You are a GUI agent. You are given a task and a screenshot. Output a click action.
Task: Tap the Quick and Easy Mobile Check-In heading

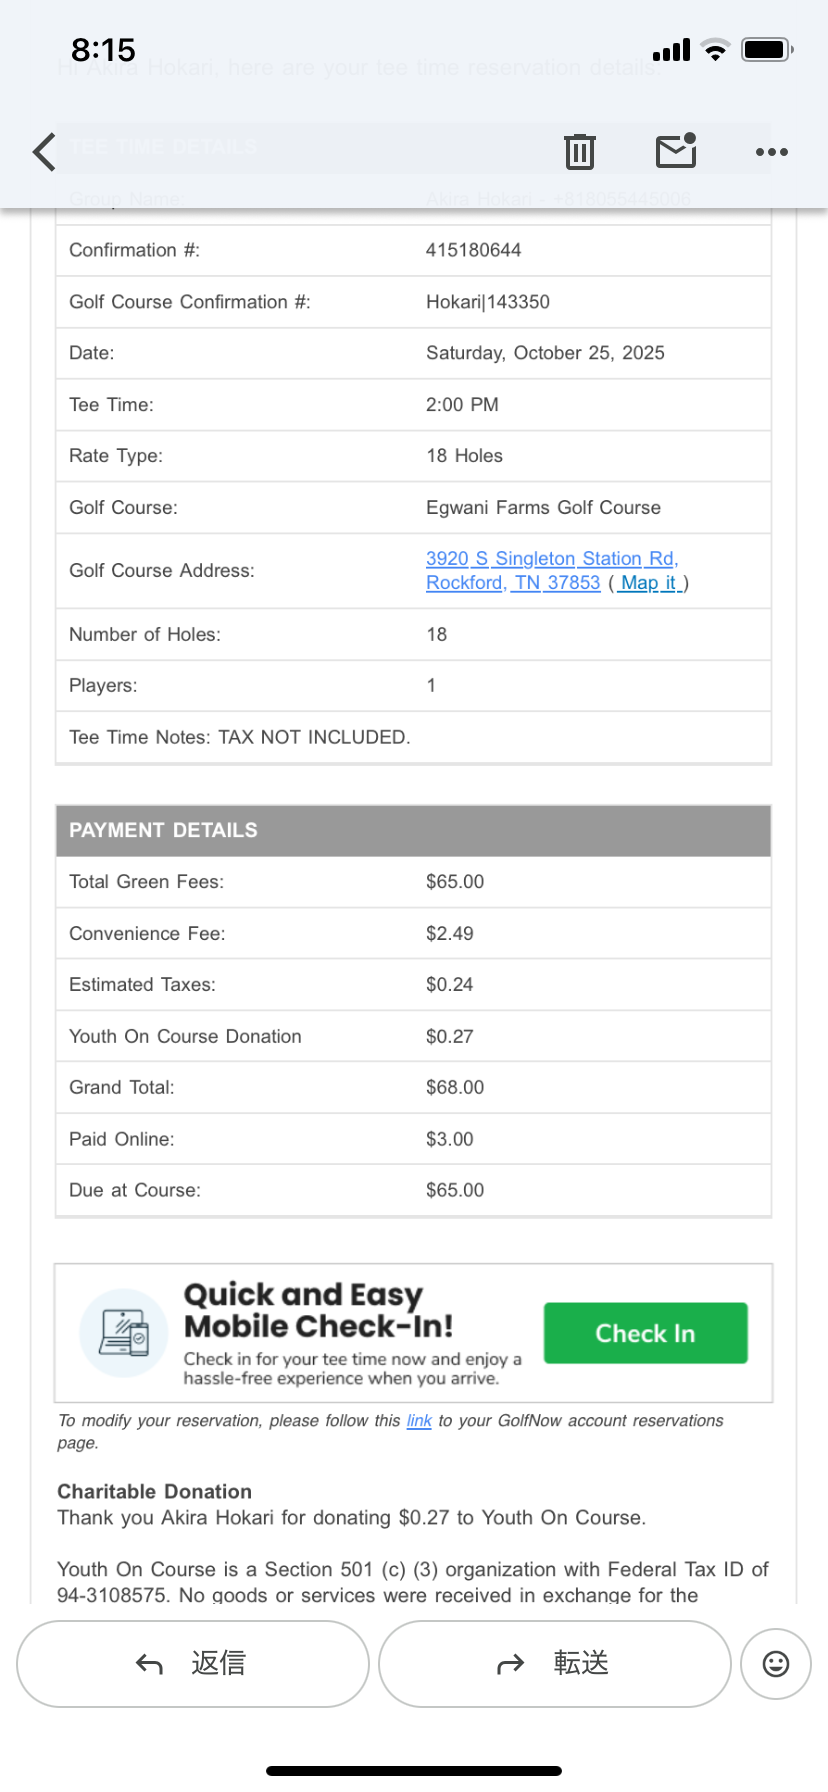(x=318, y=1310)
